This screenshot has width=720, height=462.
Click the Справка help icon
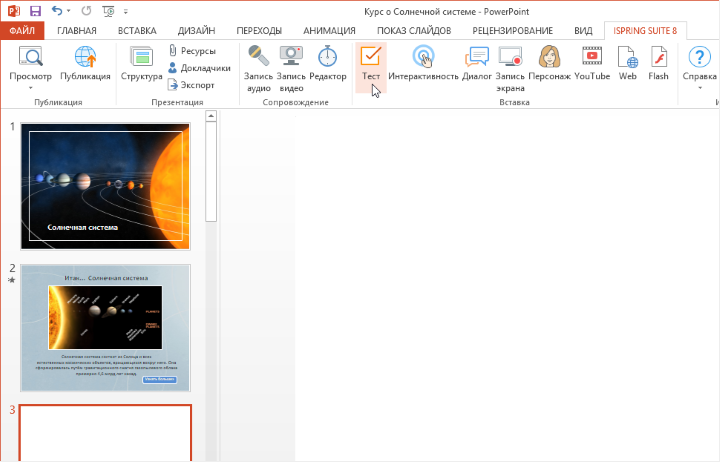[699, 58]
